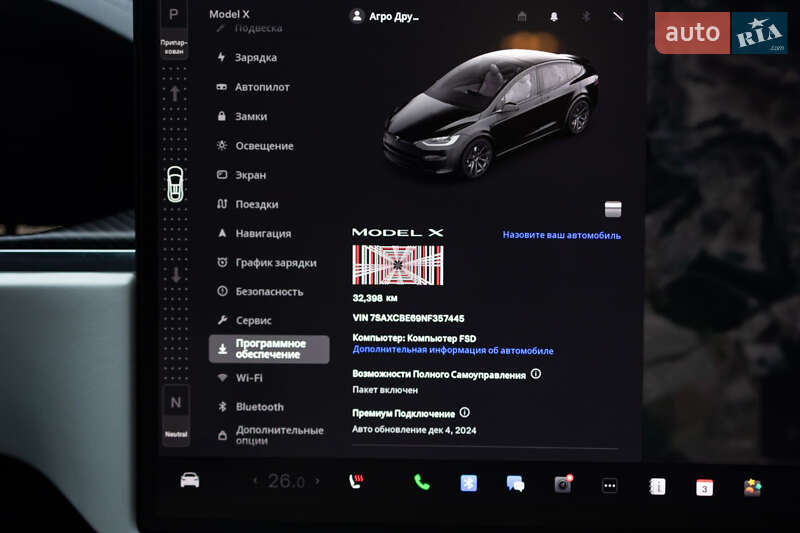This screenshot has width=800, height=533.
Task: Open the Сервис menu
Action: click(x=245, y=320)
